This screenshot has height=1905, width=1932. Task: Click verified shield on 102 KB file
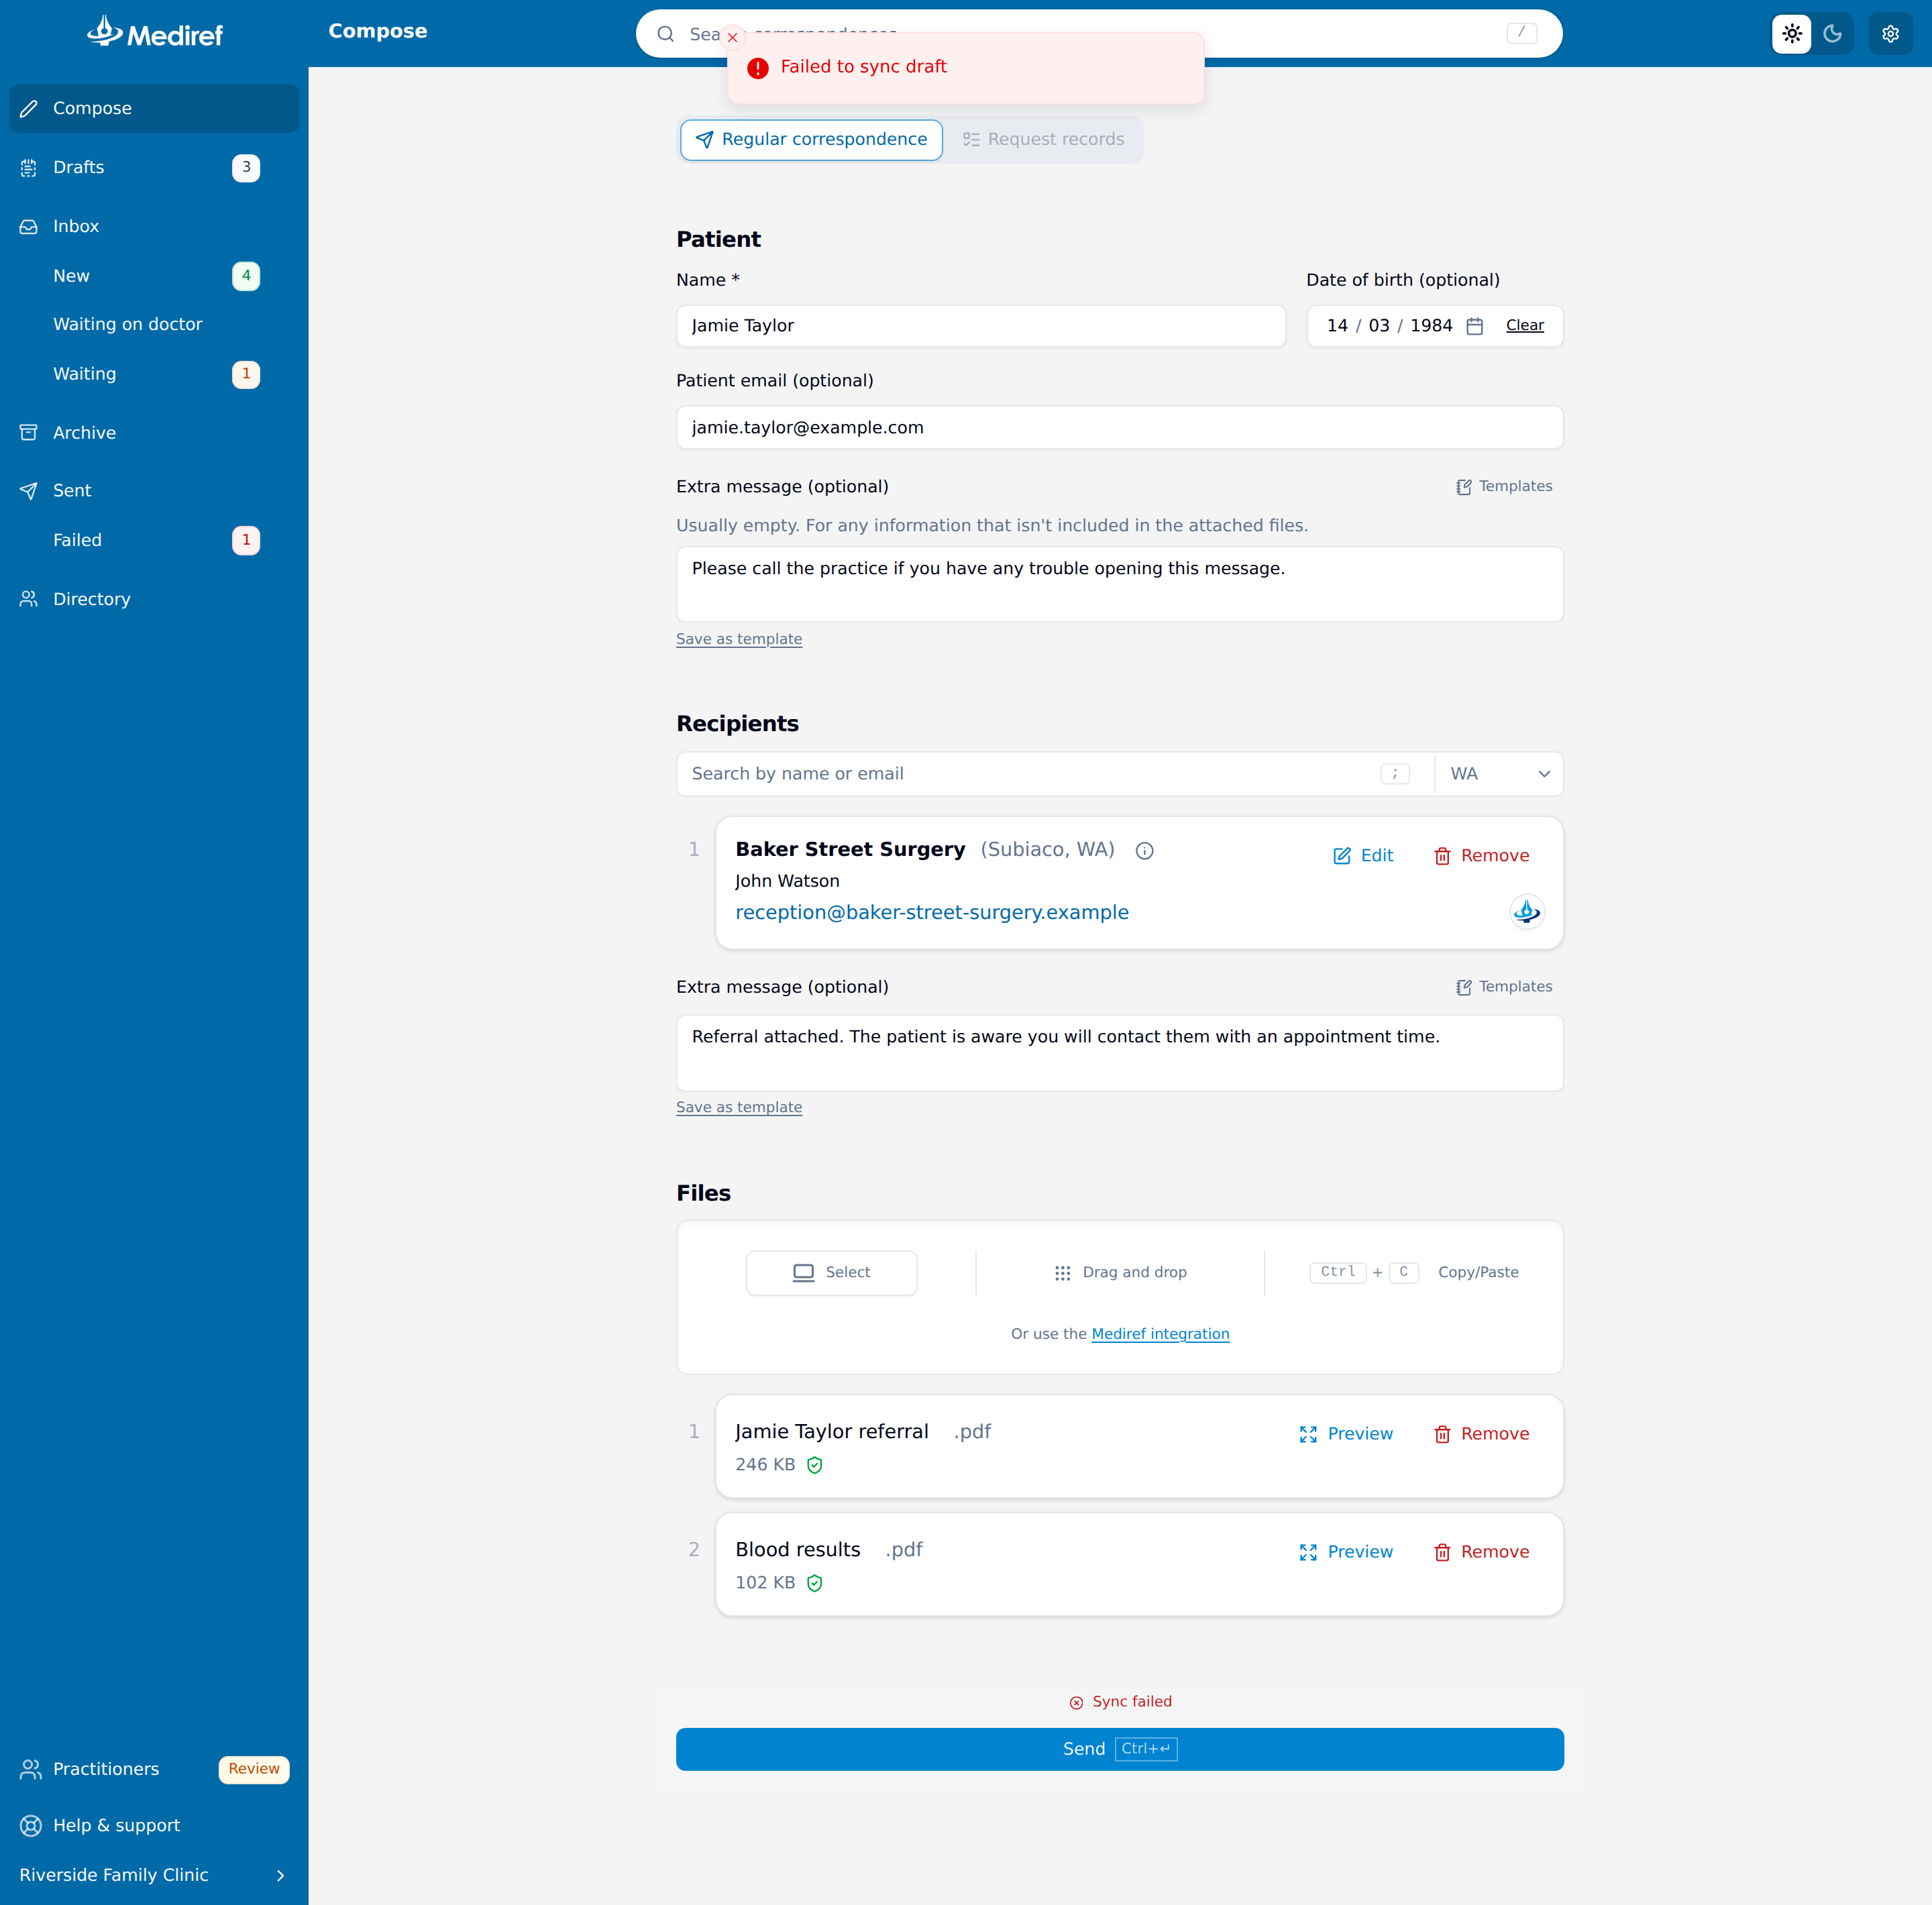click(x=814, y=1583)
